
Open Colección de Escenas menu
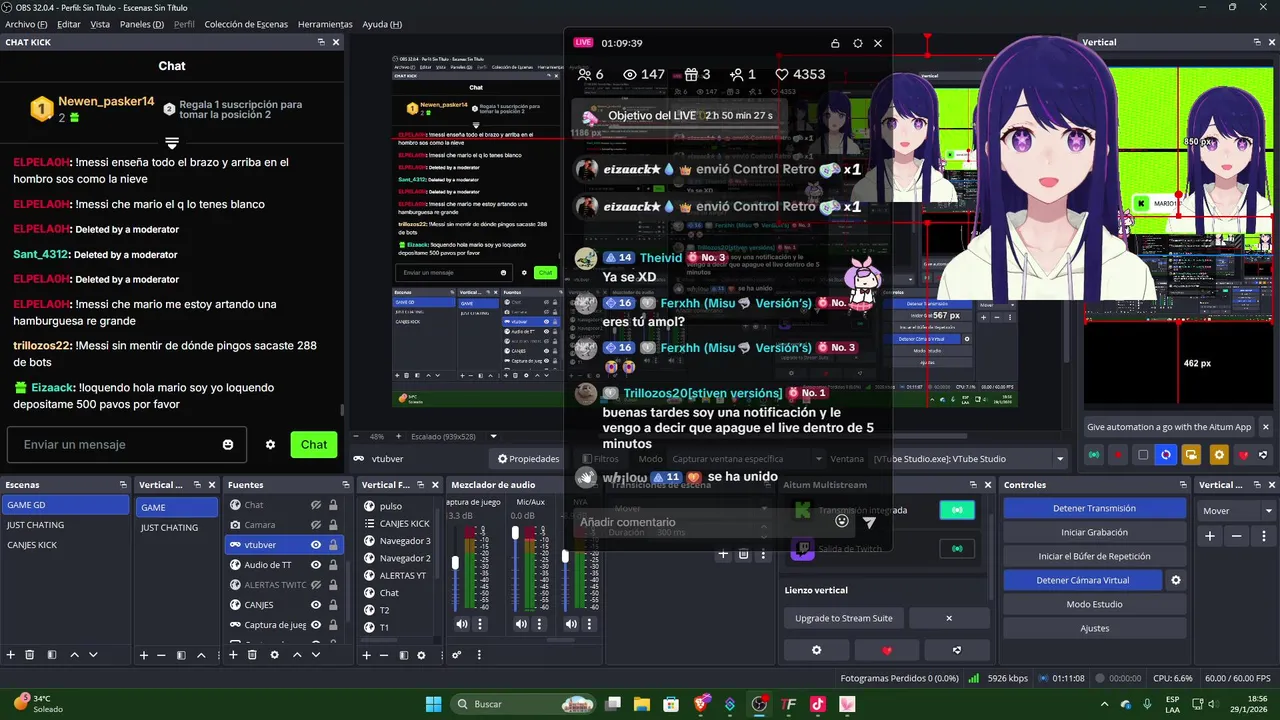tap(246, 24)
